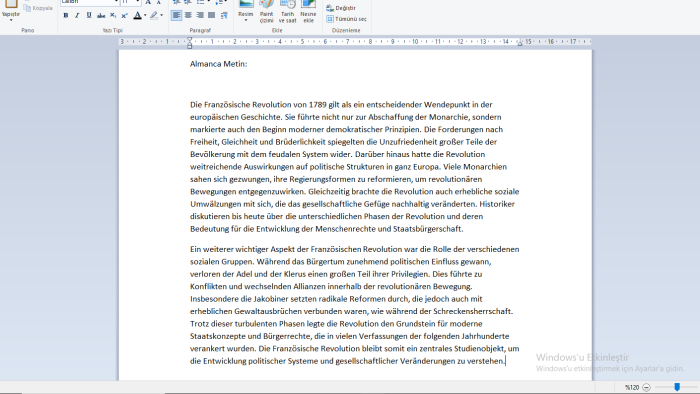Screen dimensions: 700x394
Task: Click the Kopyala copy button
Action: point(38,8)
